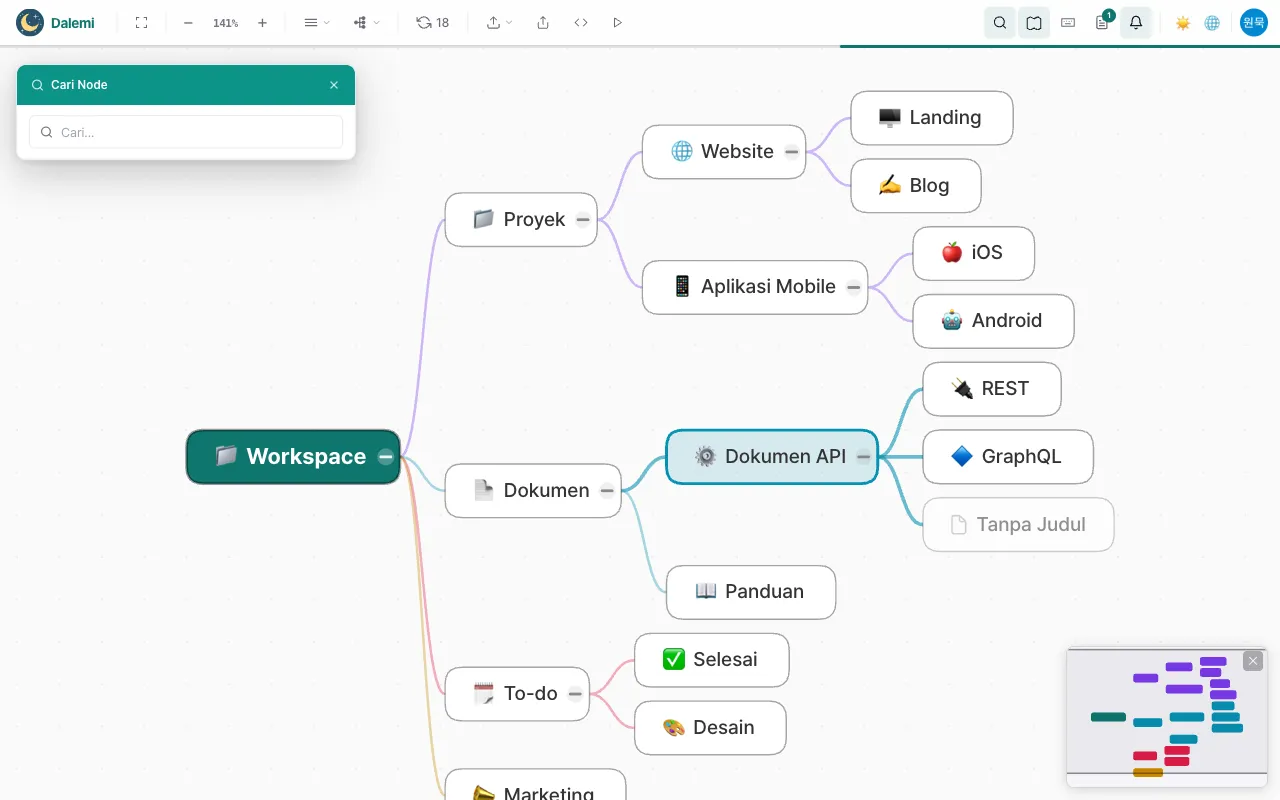Click the Dalemi moon logo

[30, 22]
